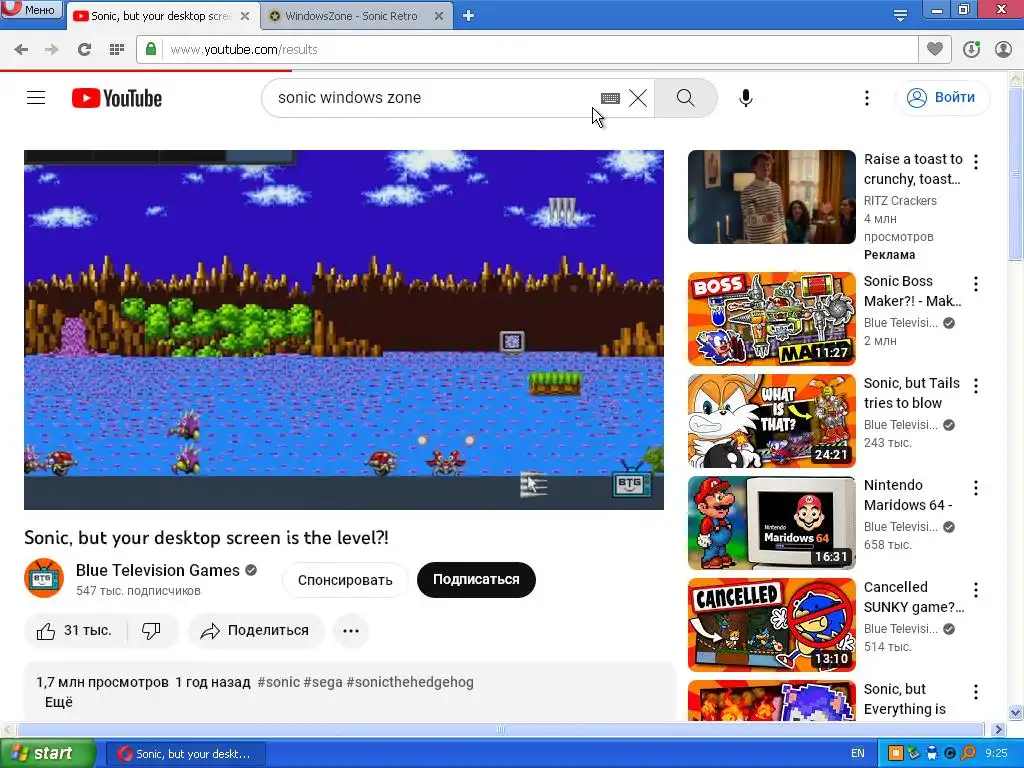Click the video player area

coord(344,330)
